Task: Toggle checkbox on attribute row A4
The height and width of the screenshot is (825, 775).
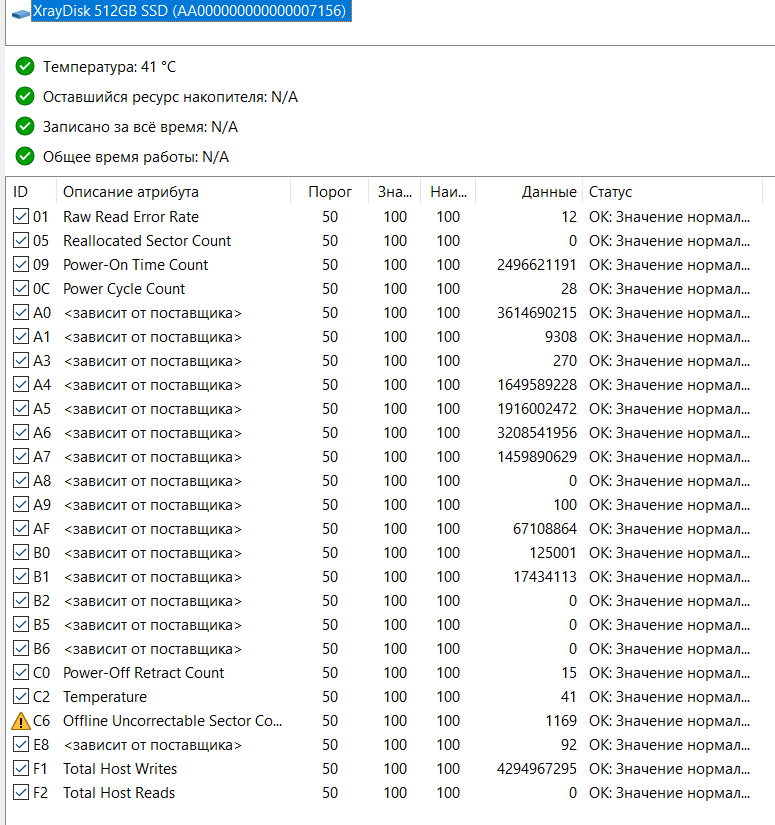Action: coord(21,385)
